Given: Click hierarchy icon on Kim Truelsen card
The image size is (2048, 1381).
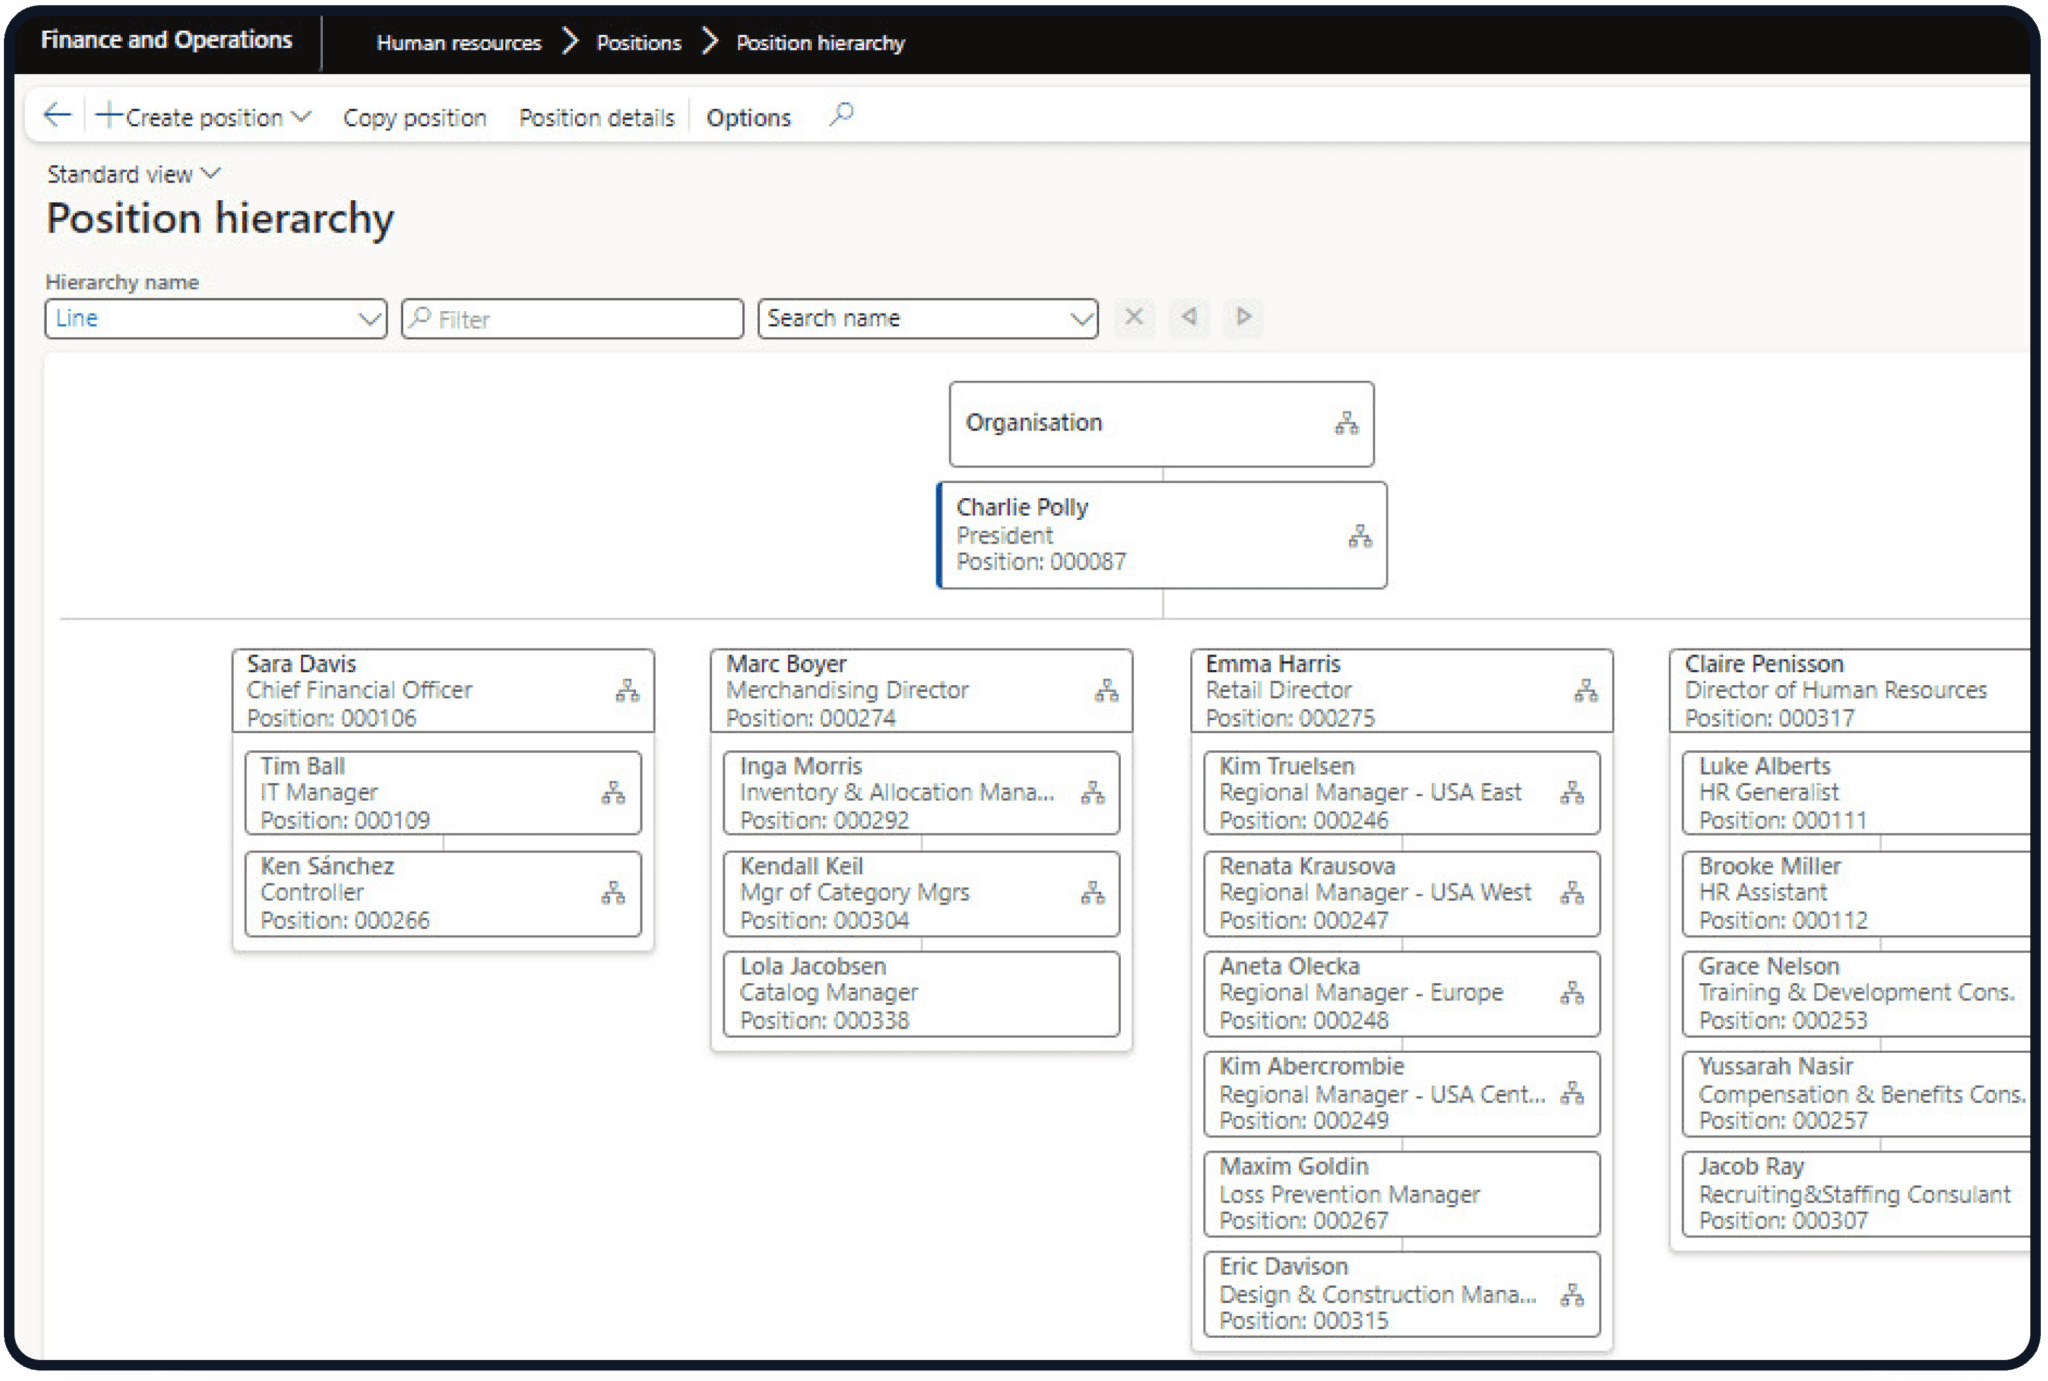Looking at the screenshot, I should 1572,793.
